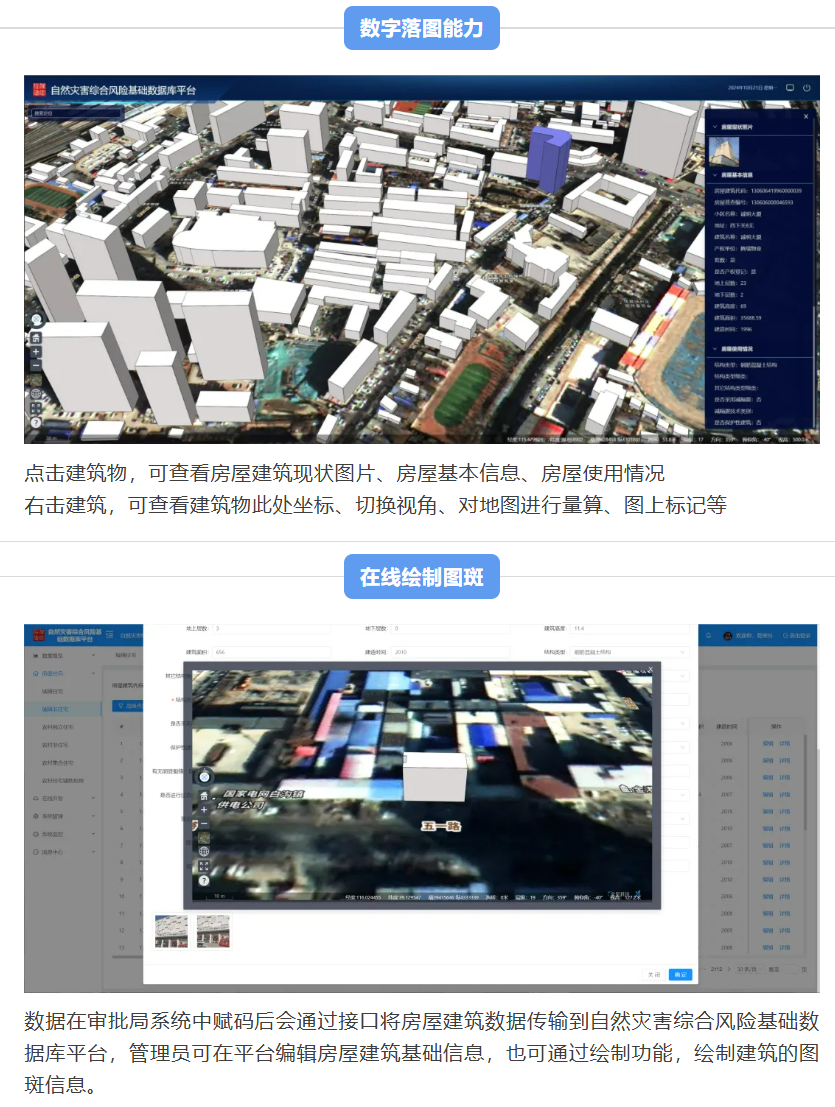Viewport: 835px width, 1107px height.
Task: Click the 数字落图能力 heading button
Action: [x=421, y=29]
